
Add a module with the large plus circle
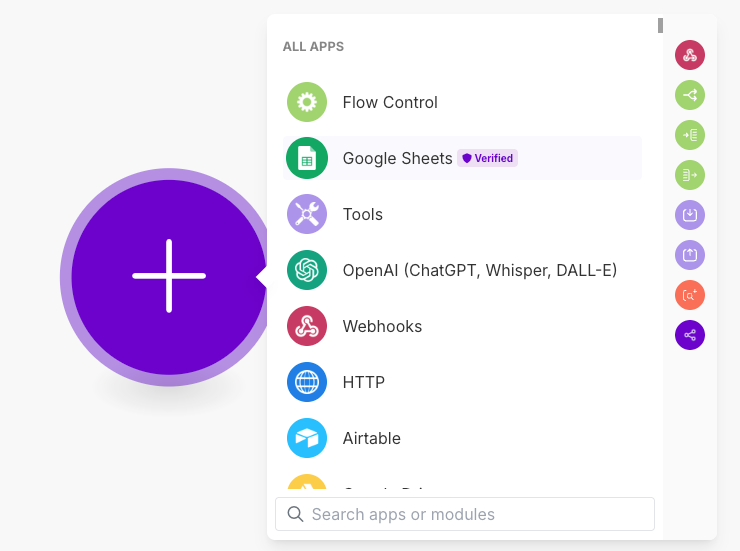[168, 277]
